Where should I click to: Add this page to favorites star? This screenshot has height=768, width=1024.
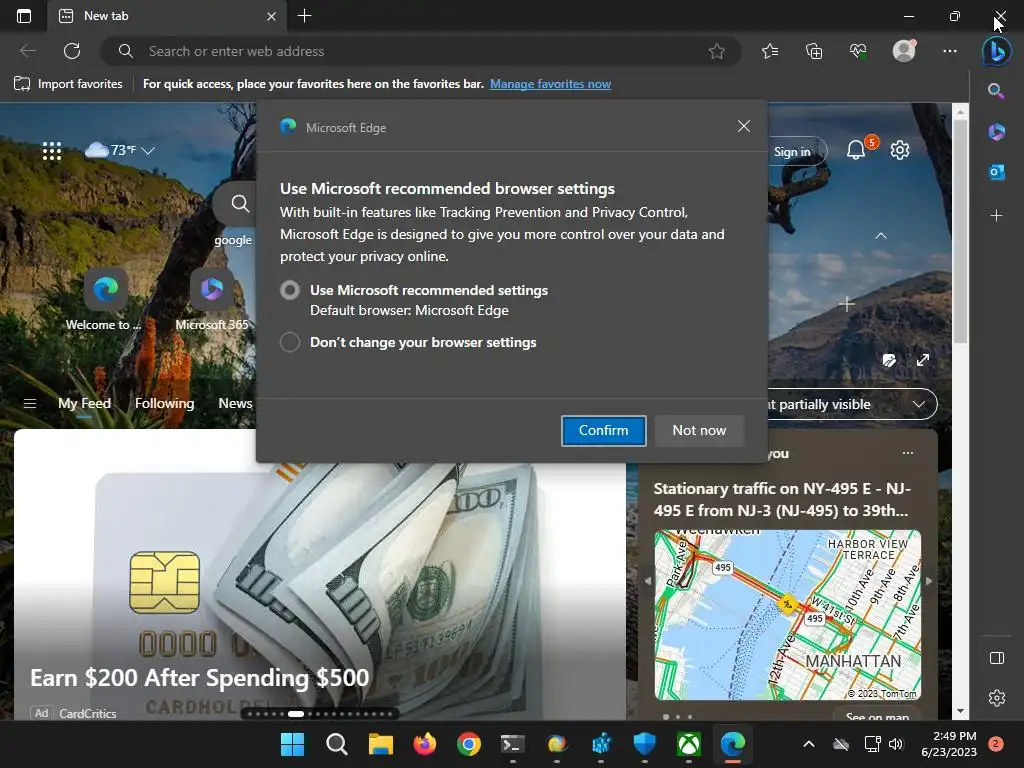coord(716,51)
